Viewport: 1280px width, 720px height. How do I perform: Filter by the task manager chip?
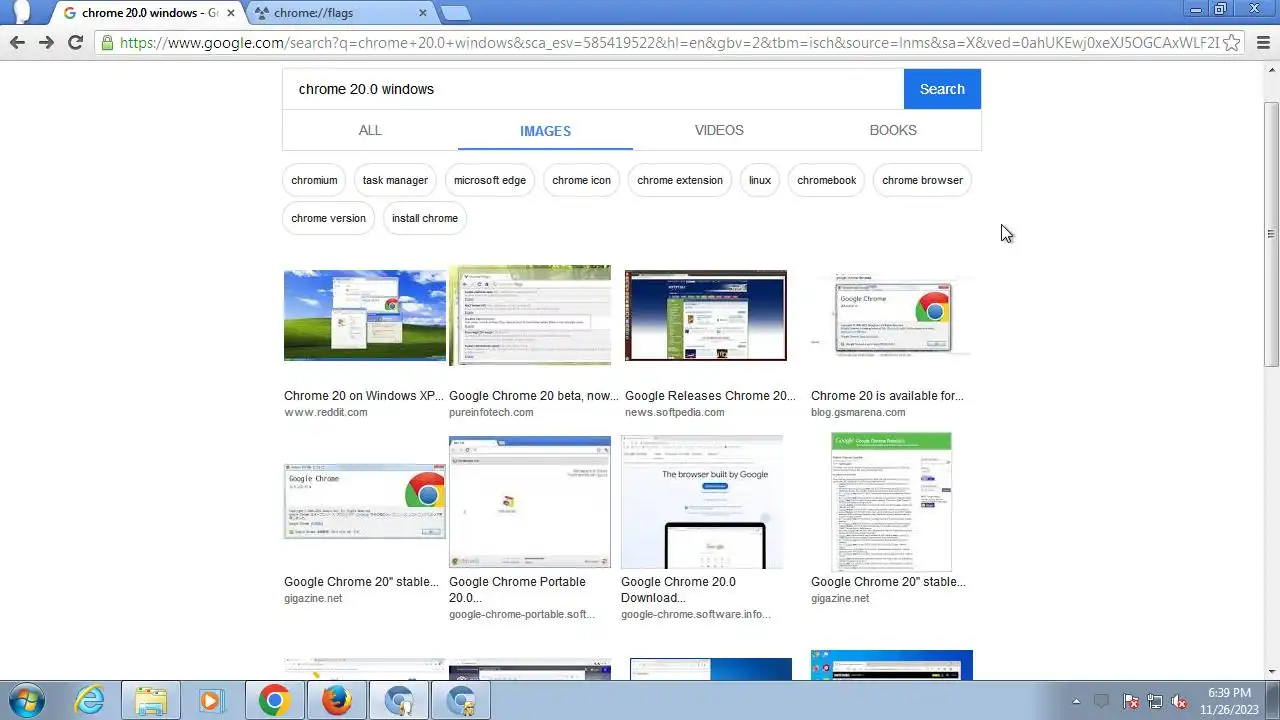pyautogui.click(x=395, y=180)
